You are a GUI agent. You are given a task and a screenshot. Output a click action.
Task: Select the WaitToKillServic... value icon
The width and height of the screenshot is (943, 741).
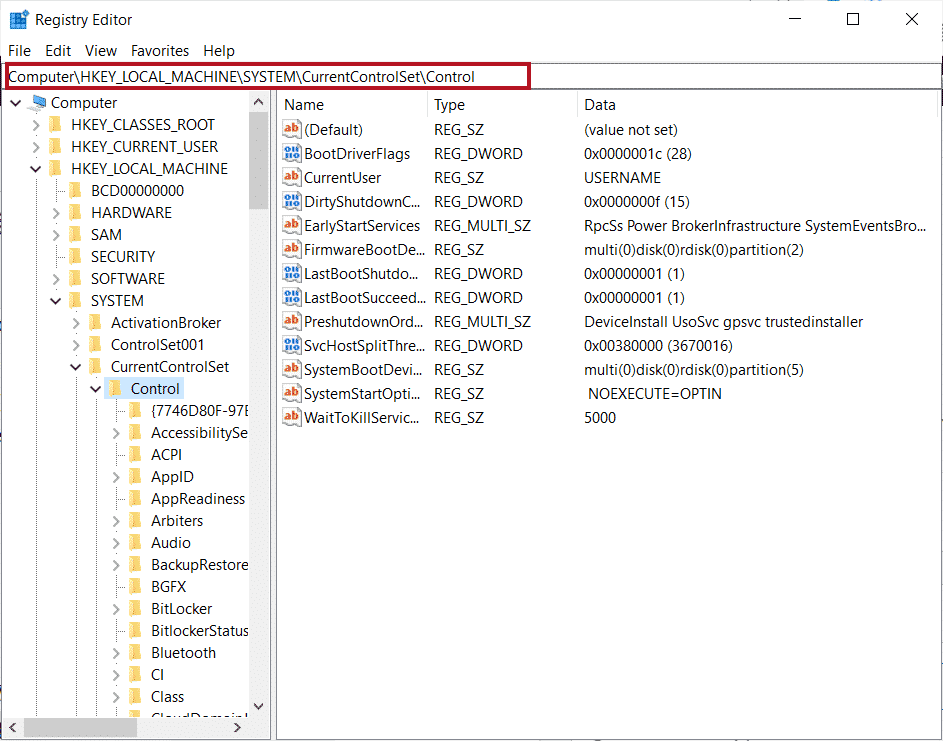click(x=292, y=417)
